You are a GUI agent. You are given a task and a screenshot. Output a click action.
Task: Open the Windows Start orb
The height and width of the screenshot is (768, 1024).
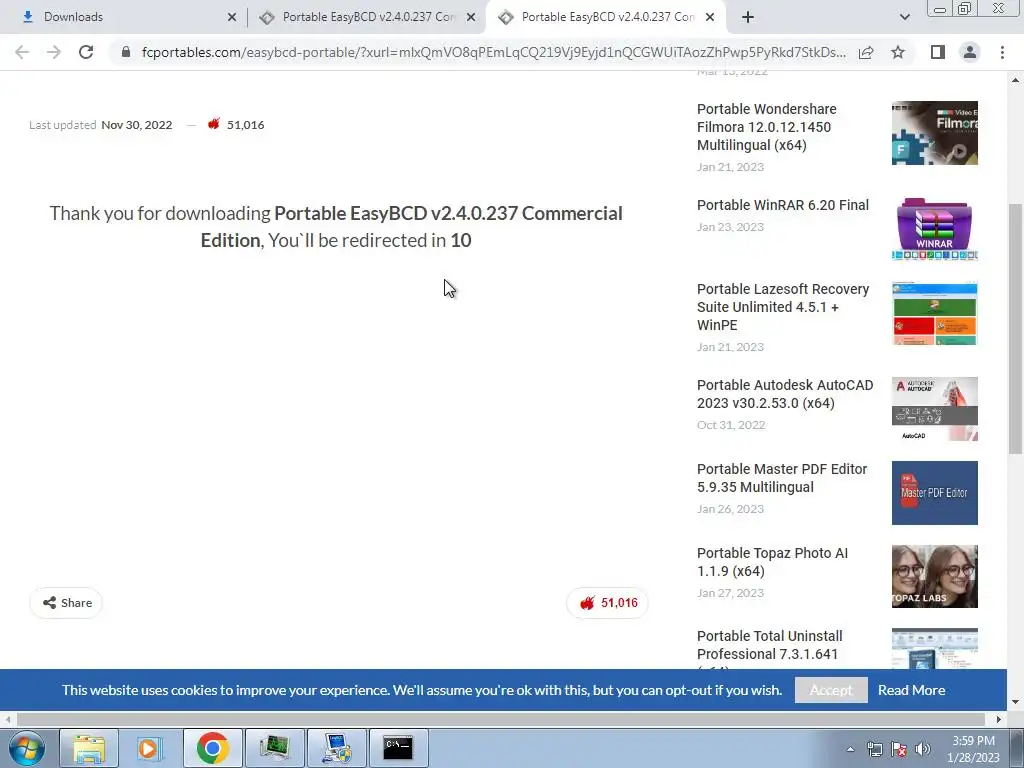click(x=26, y=748)
